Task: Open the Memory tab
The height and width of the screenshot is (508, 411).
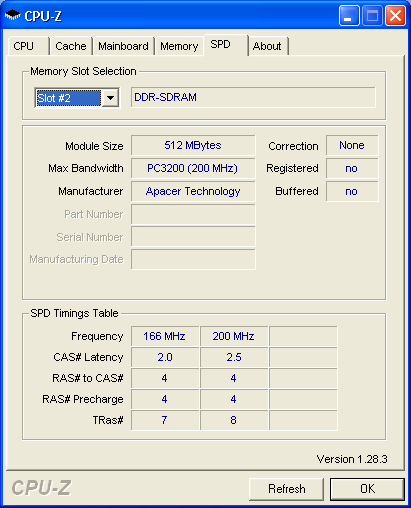Action: click(179, 46)
